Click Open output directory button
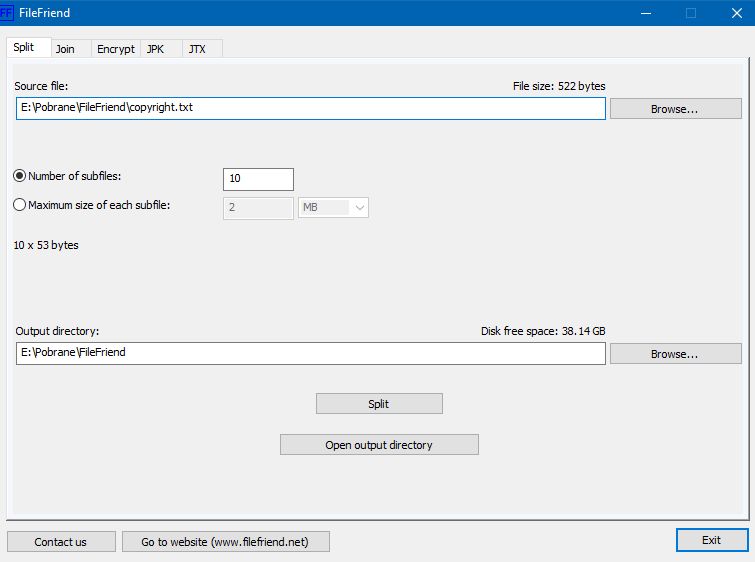Screen dimensions: 755x562 pos(379,445)
